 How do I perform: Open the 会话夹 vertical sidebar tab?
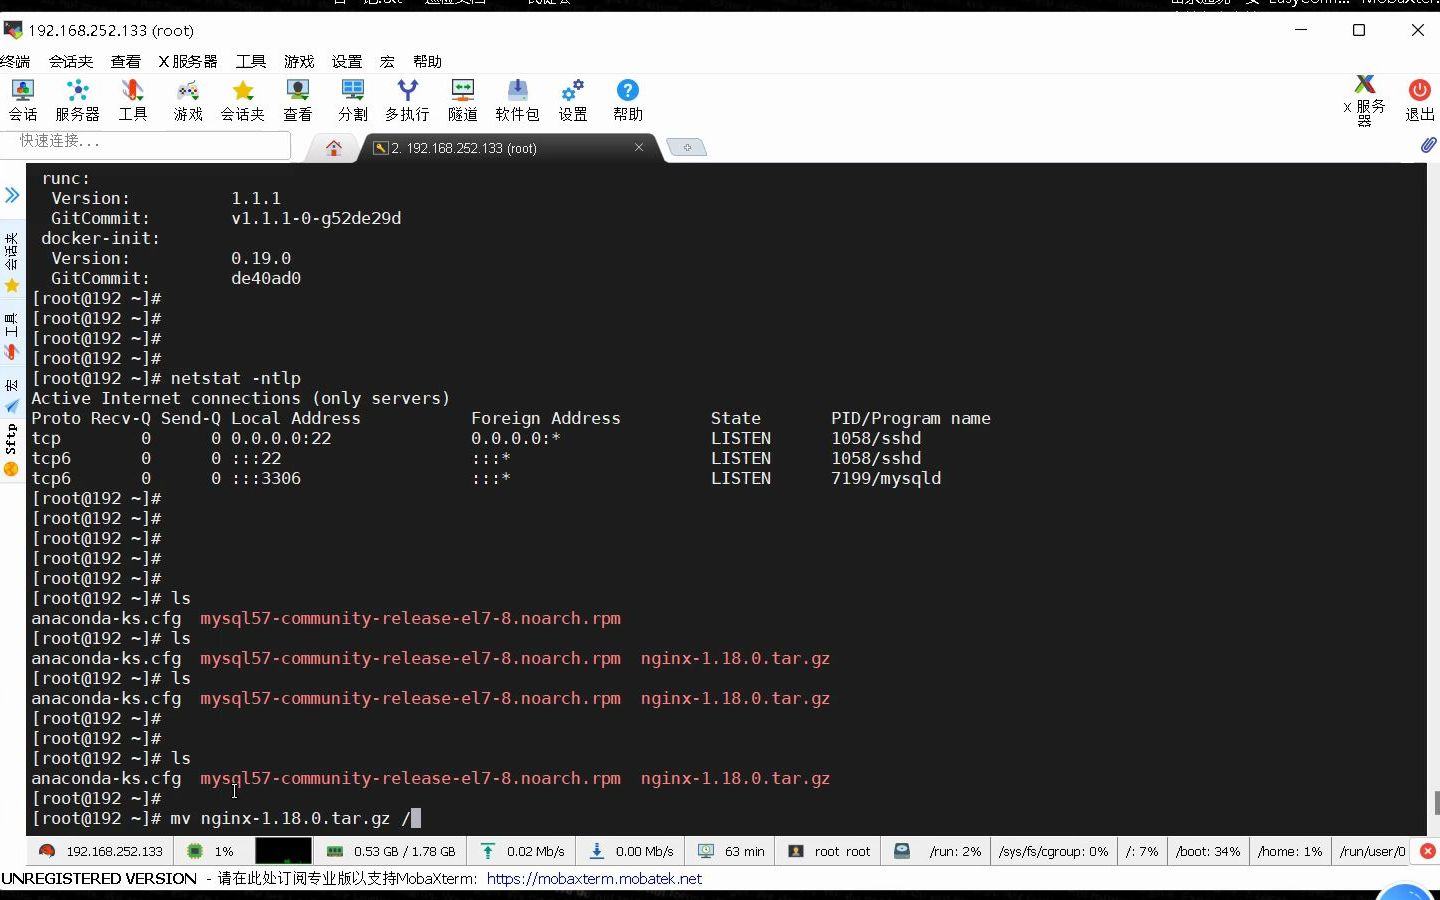coord(12,262)
